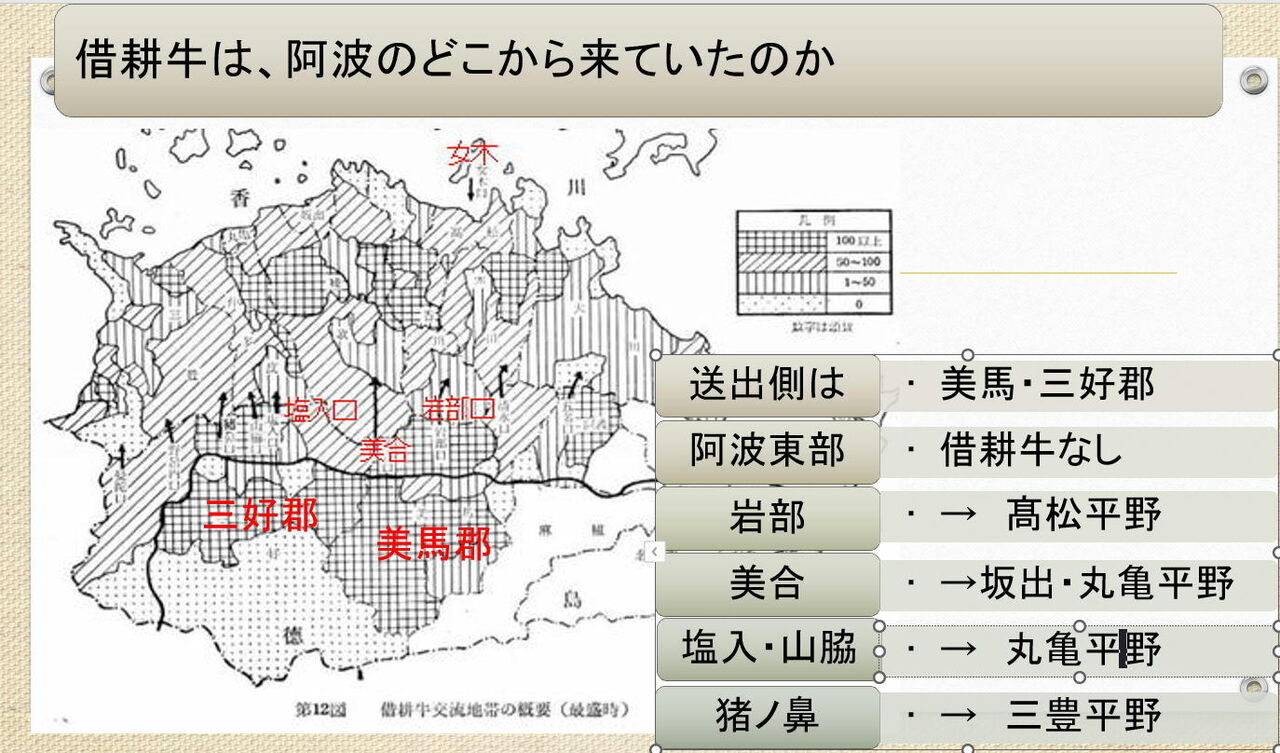Viewport: 1280px width, 753px height.
Task: Click the 岩部 box in the list
Action: 768,518
